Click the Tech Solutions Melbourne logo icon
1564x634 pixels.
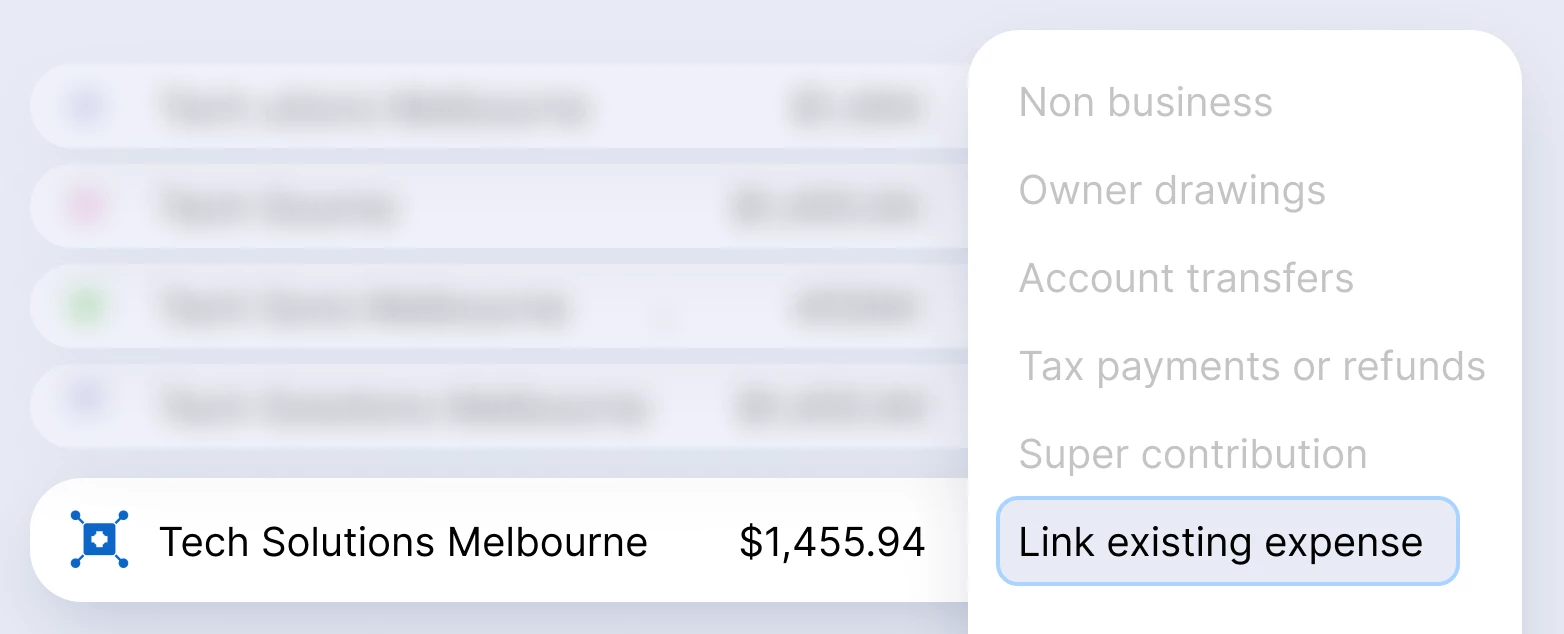[x=100, y=540]
